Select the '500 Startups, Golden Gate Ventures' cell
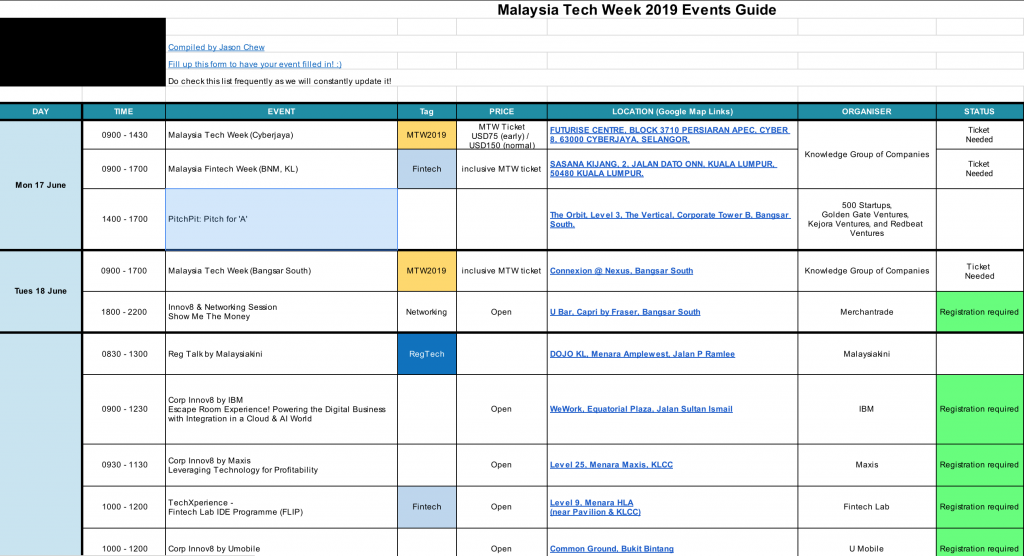 click(867, 220)
